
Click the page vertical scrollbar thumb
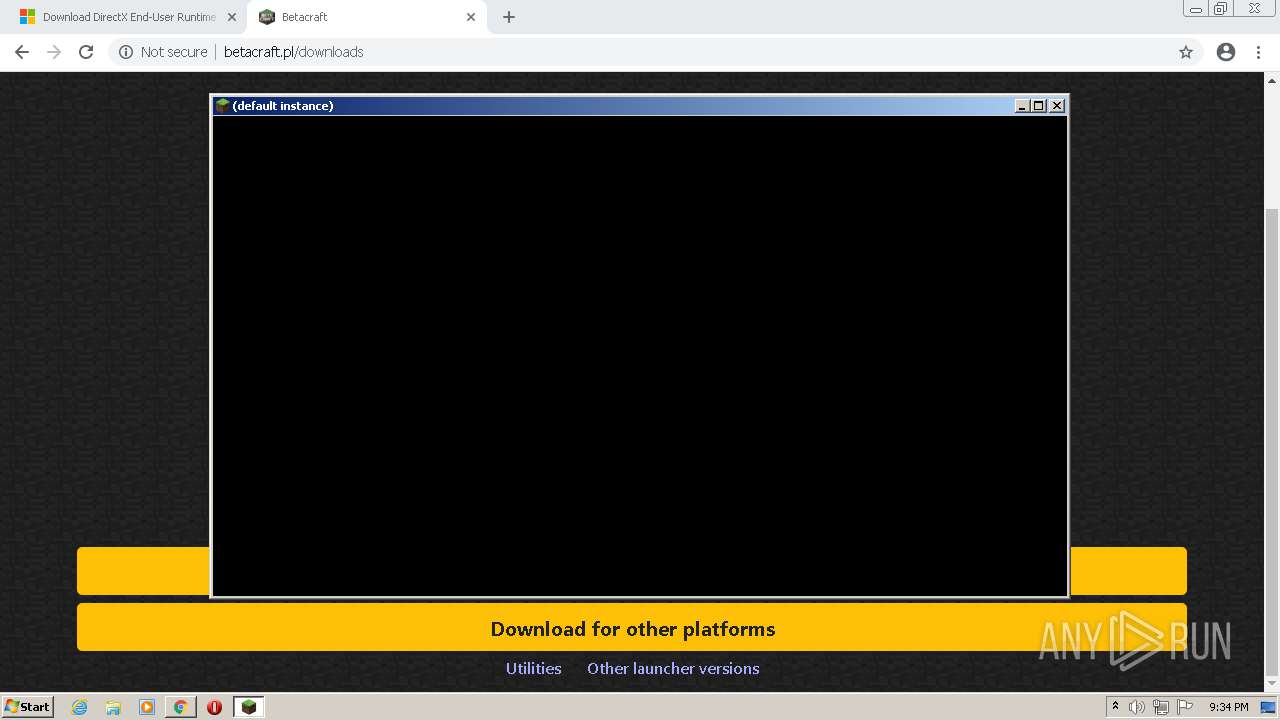click(x=1272, y=442)
